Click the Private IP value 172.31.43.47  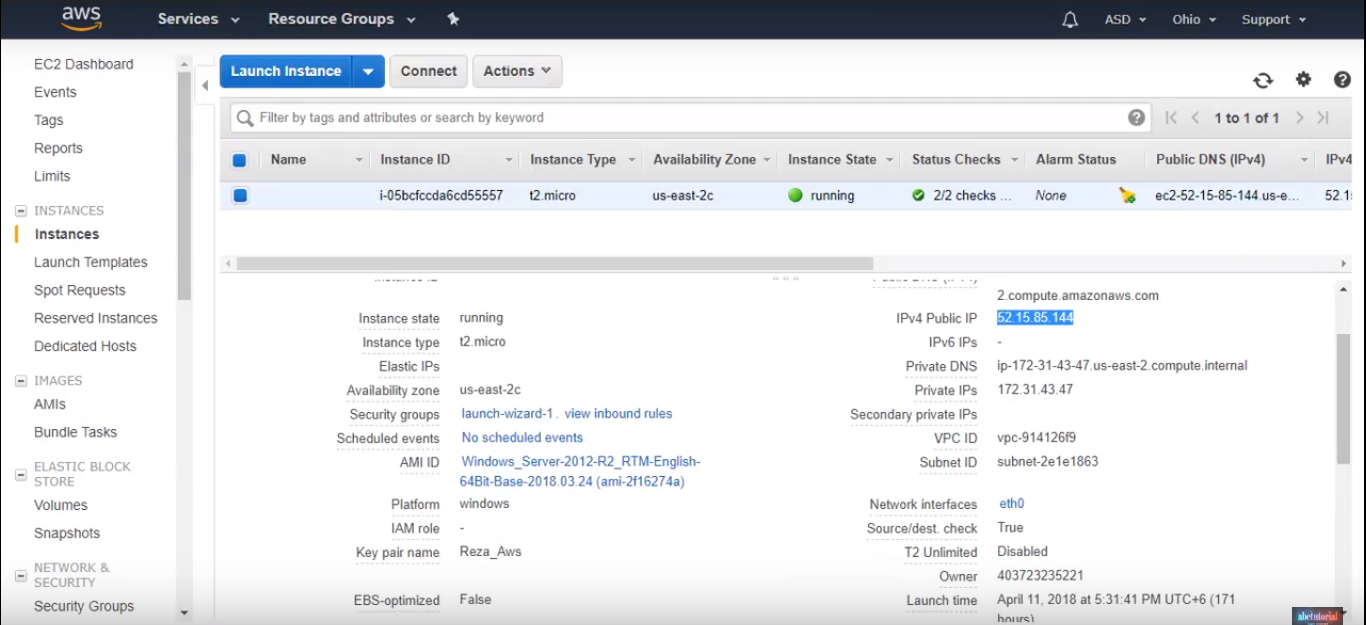[1035, 390]
